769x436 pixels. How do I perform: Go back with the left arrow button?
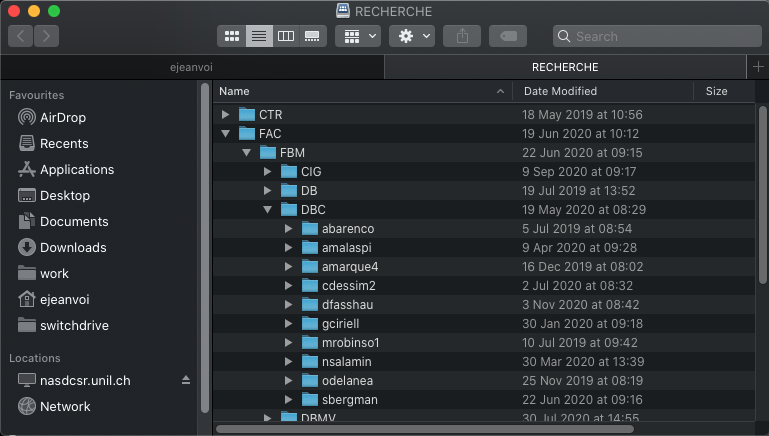coord(20,36)
